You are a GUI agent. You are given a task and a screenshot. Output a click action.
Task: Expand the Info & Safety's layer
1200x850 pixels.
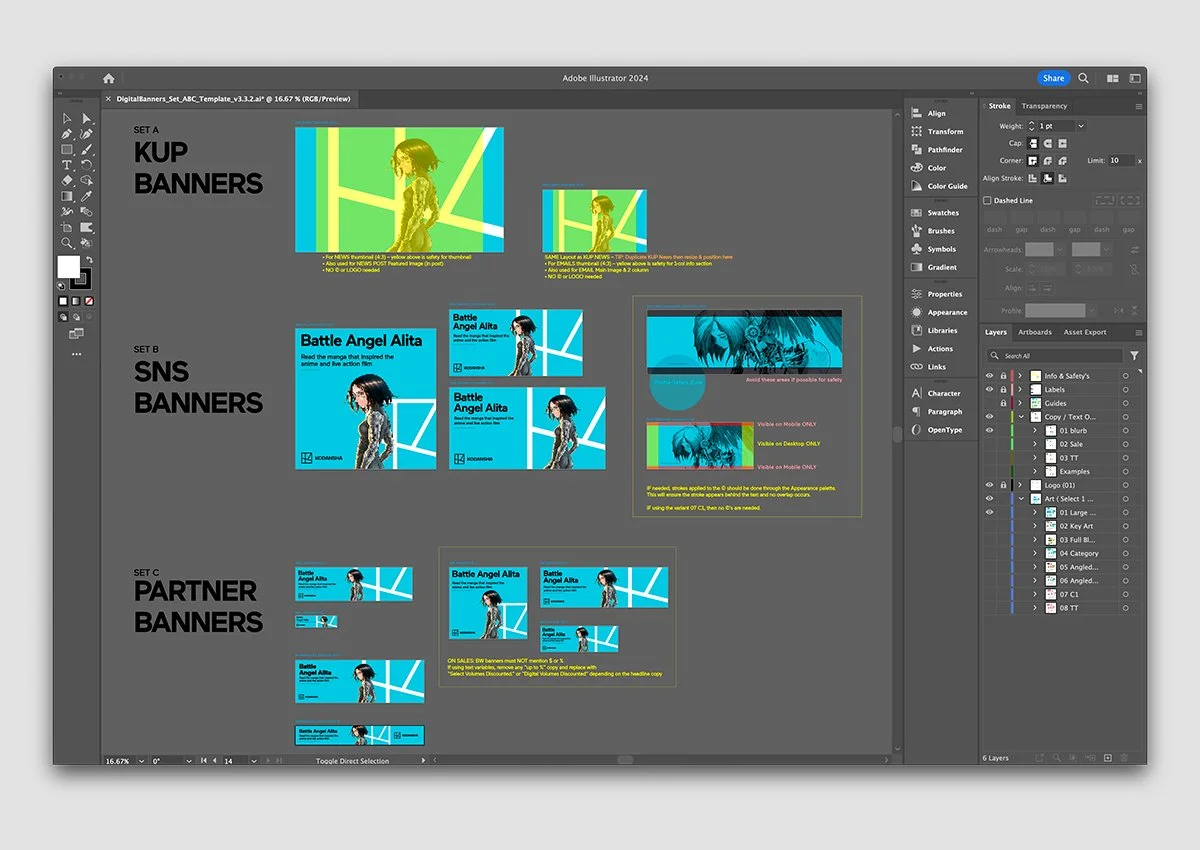point(1021,376)
